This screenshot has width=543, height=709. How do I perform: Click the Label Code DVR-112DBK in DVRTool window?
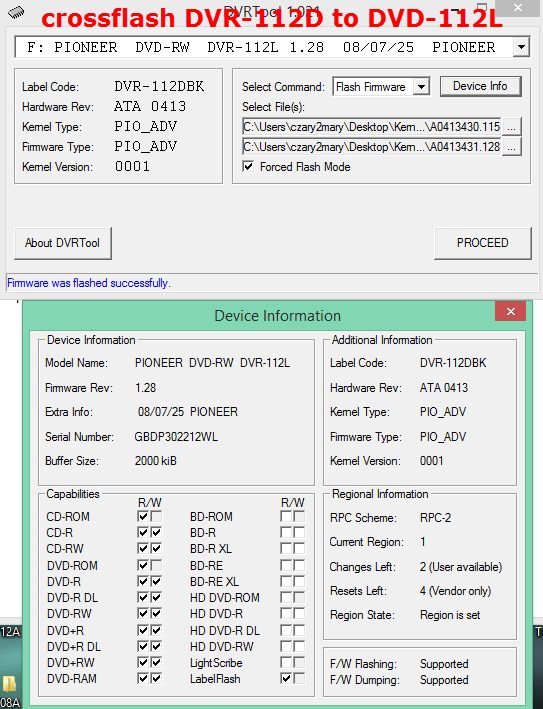159,86
